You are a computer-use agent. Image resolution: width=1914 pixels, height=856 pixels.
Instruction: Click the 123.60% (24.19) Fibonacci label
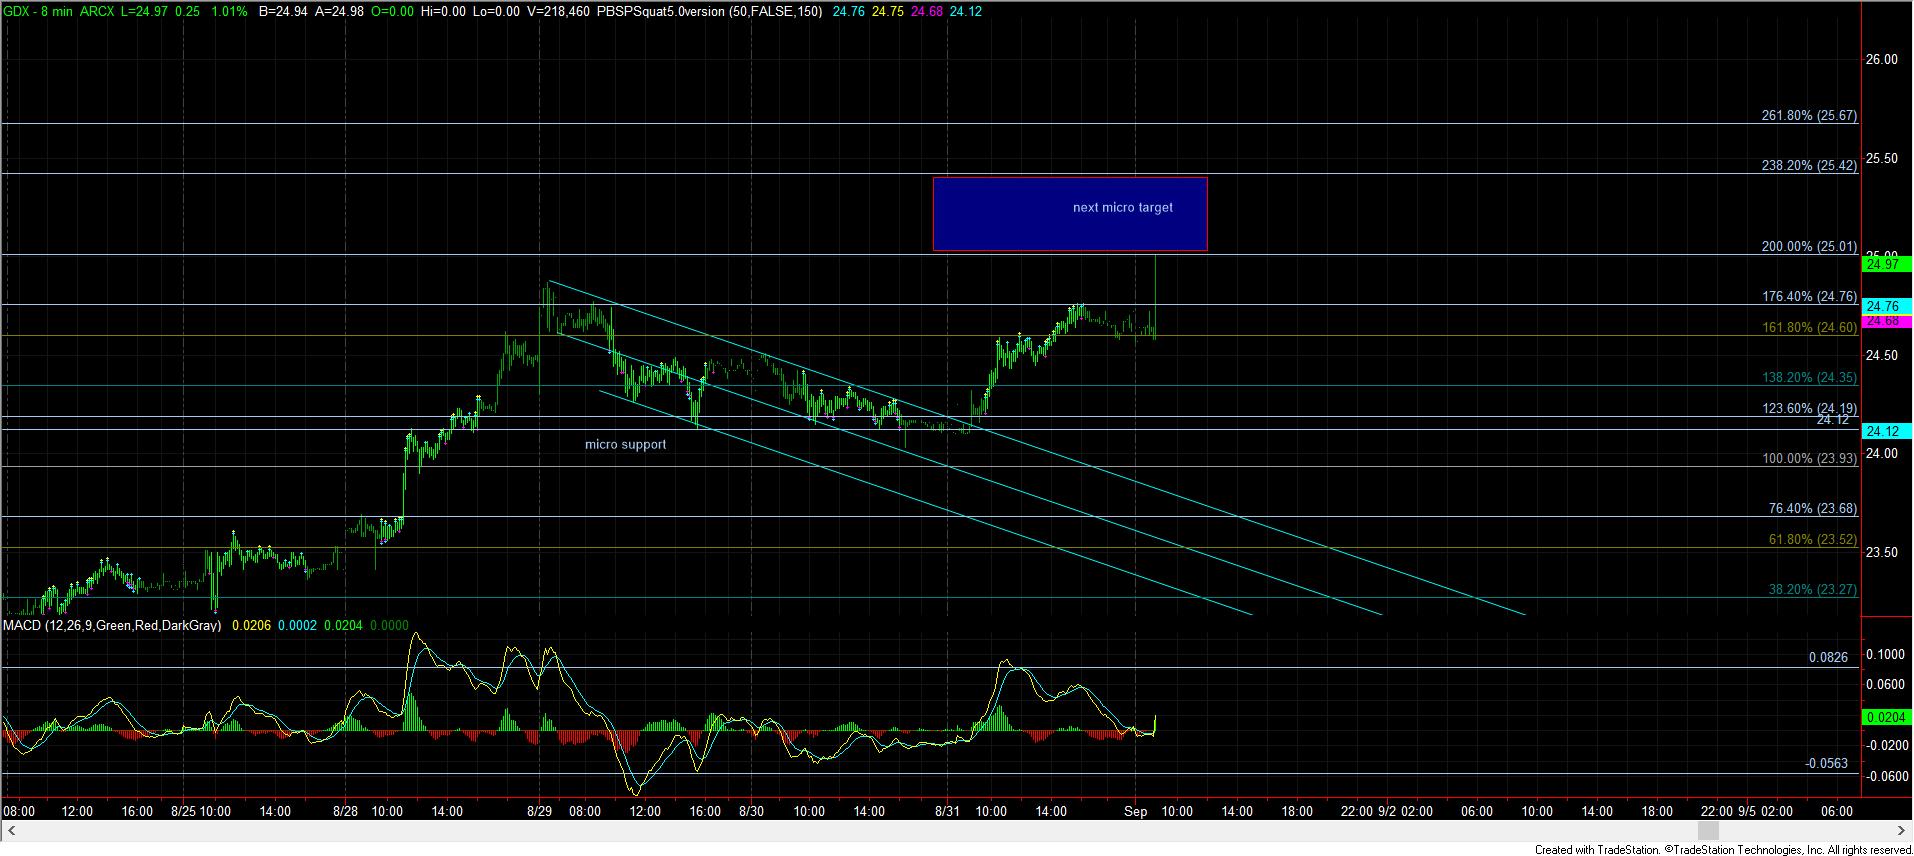1808,409
